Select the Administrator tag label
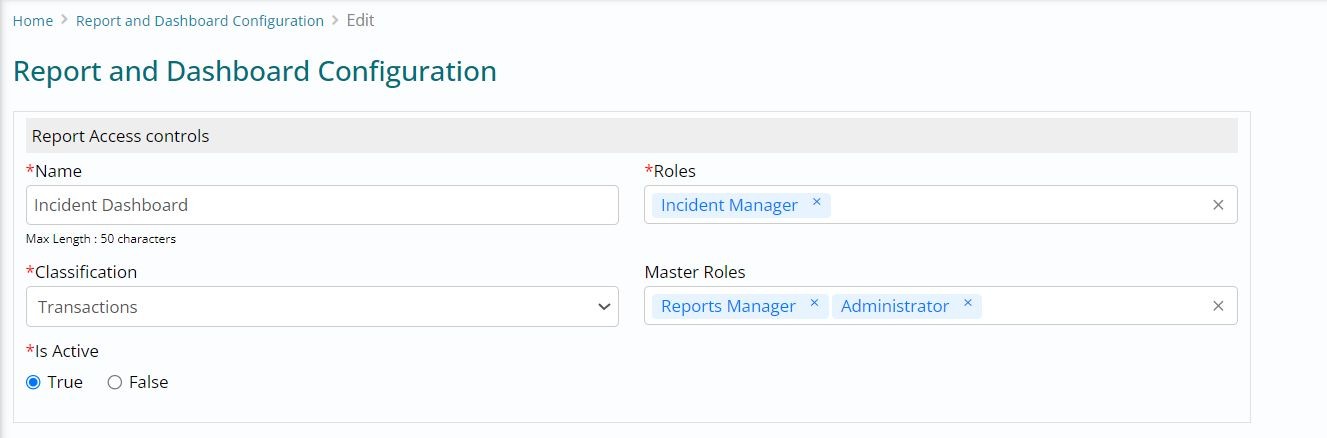Screen dimensions: 1327x438 click(x=894, y=306)
